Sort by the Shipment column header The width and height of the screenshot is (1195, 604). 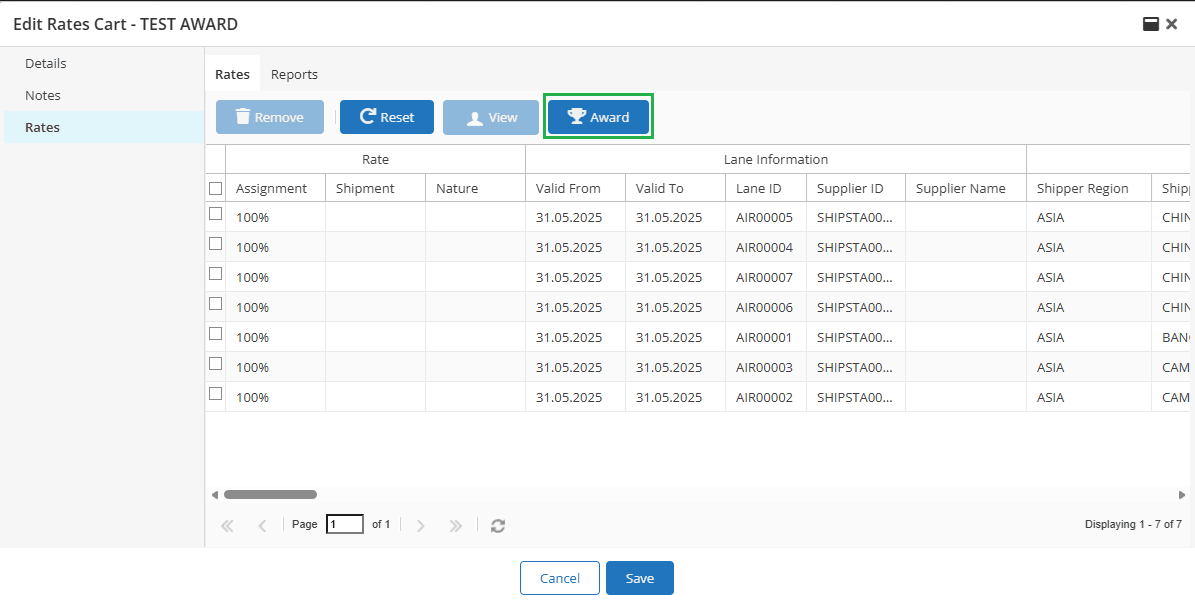pos(375,188)
